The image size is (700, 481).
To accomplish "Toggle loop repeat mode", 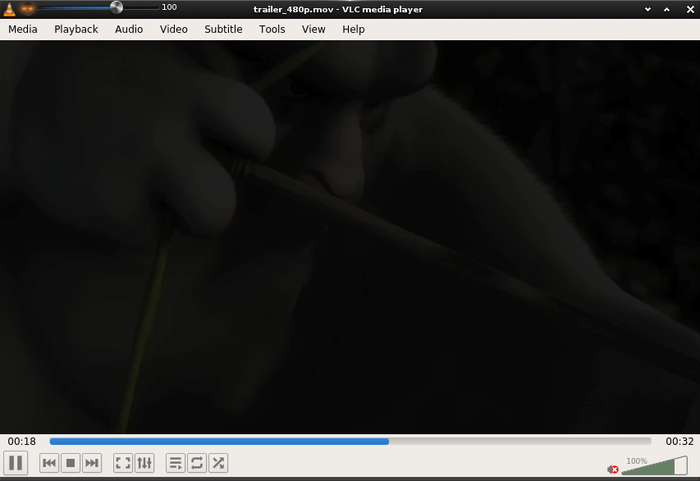I will (x=197, y=463).
